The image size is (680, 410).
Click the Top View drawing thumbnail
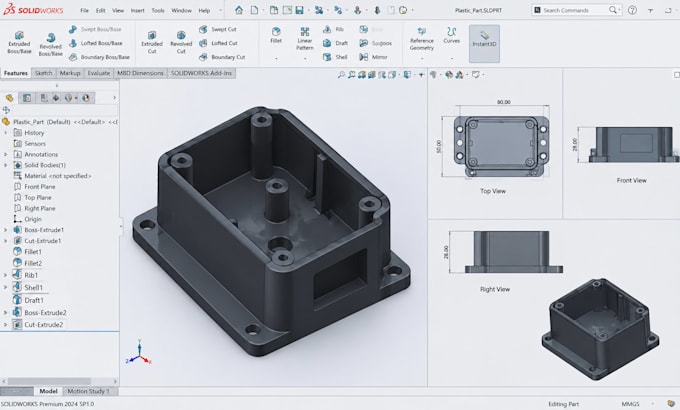(501, 146)
